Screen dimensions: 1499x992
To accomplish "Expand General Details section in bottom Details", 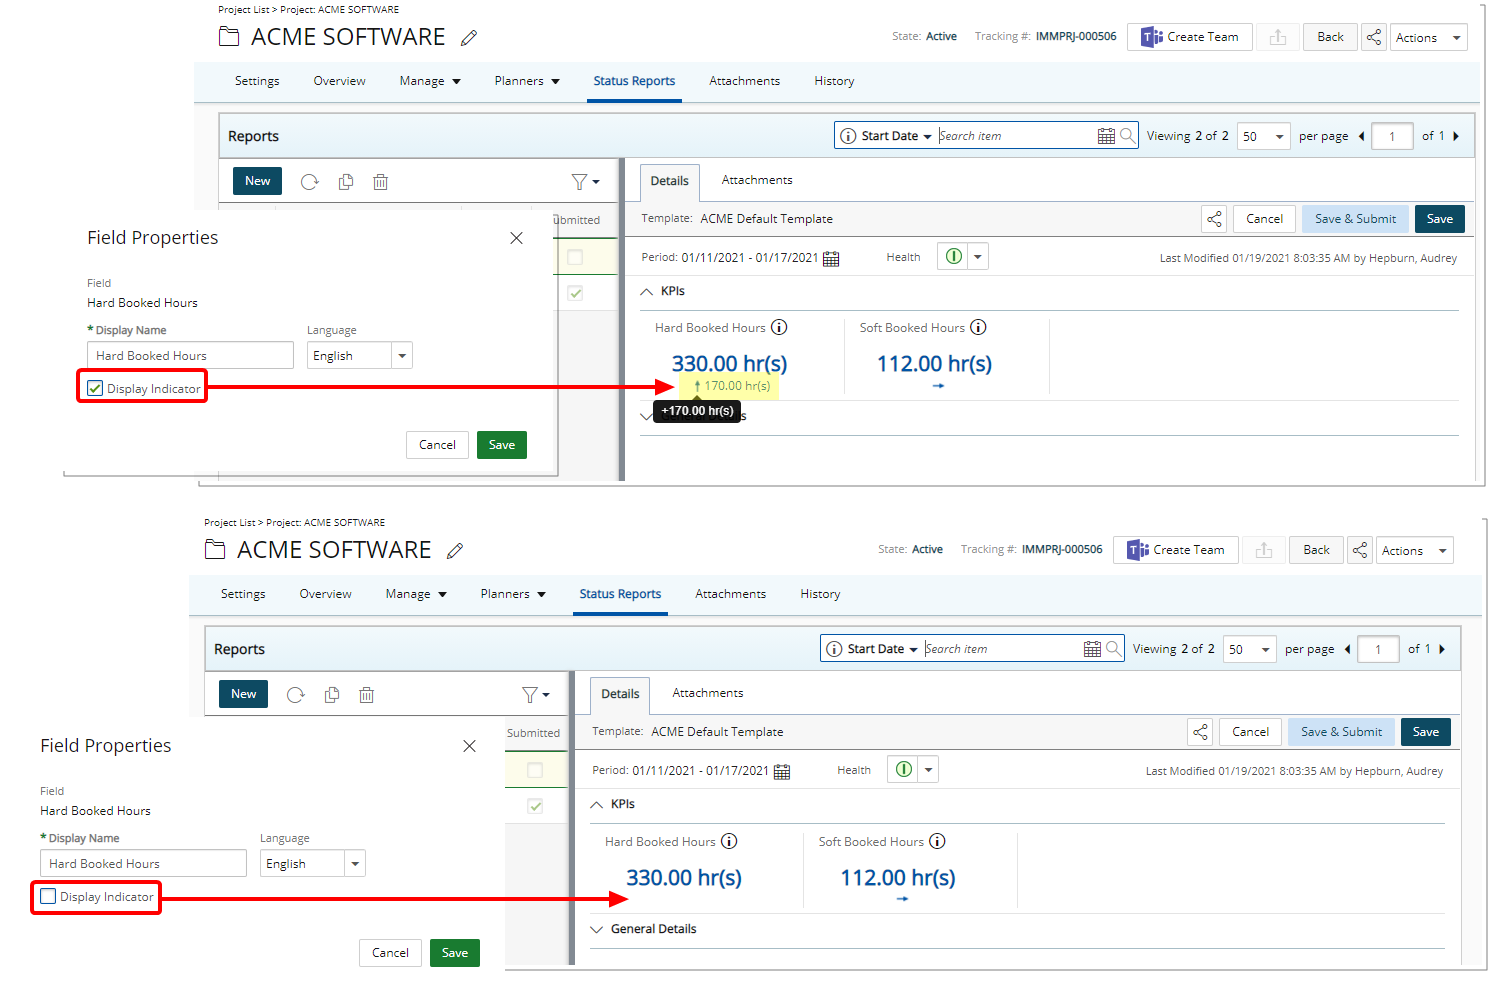I will (x=597, y=930).
